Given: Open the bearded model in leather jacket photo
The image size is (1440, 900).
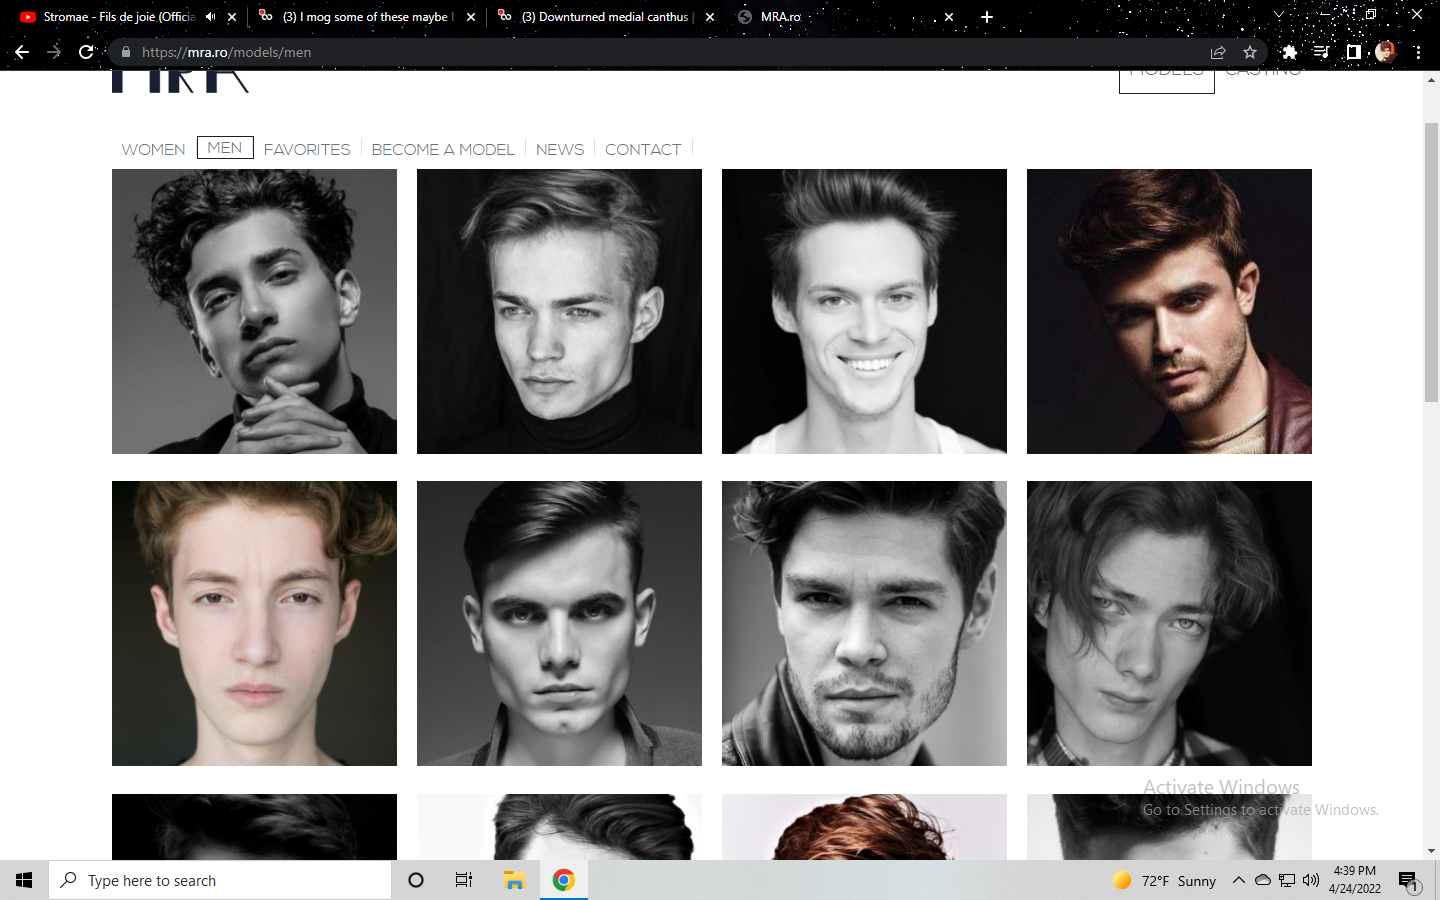Looking at the screenshot, I should coord(864,623).
